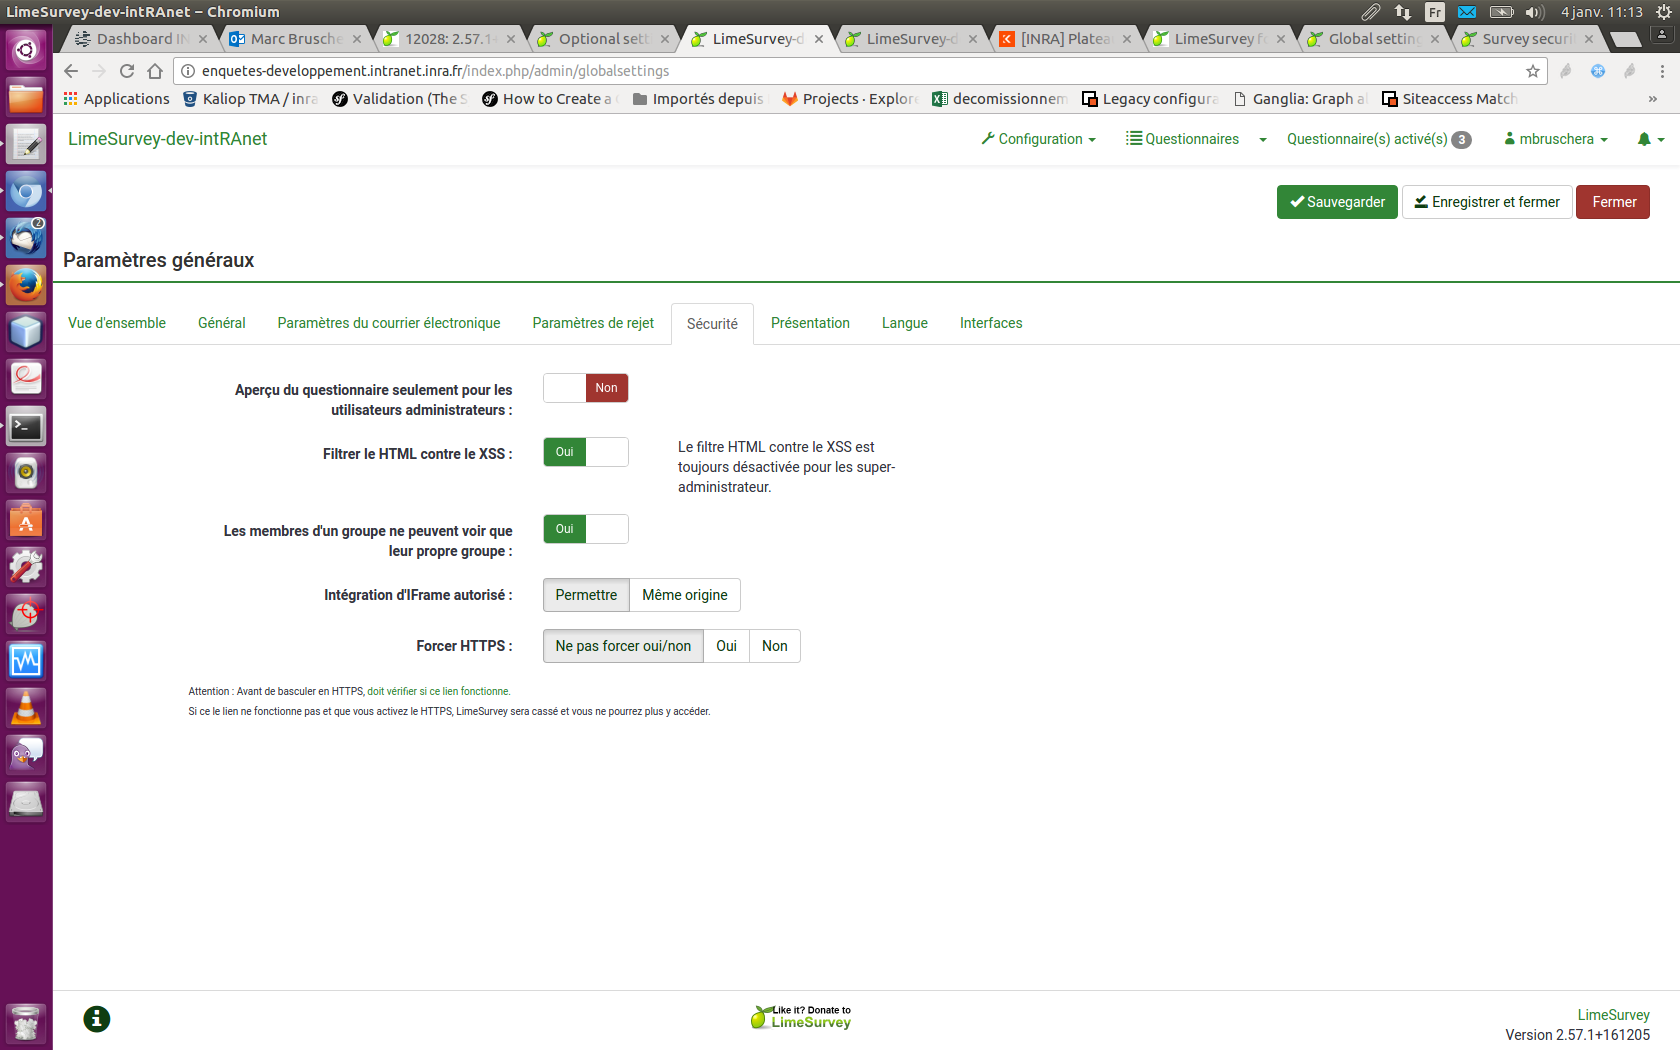Screen dimensions: 1680x1050
Task: Switch to the Présentation tab
Action: coord(810,323)
